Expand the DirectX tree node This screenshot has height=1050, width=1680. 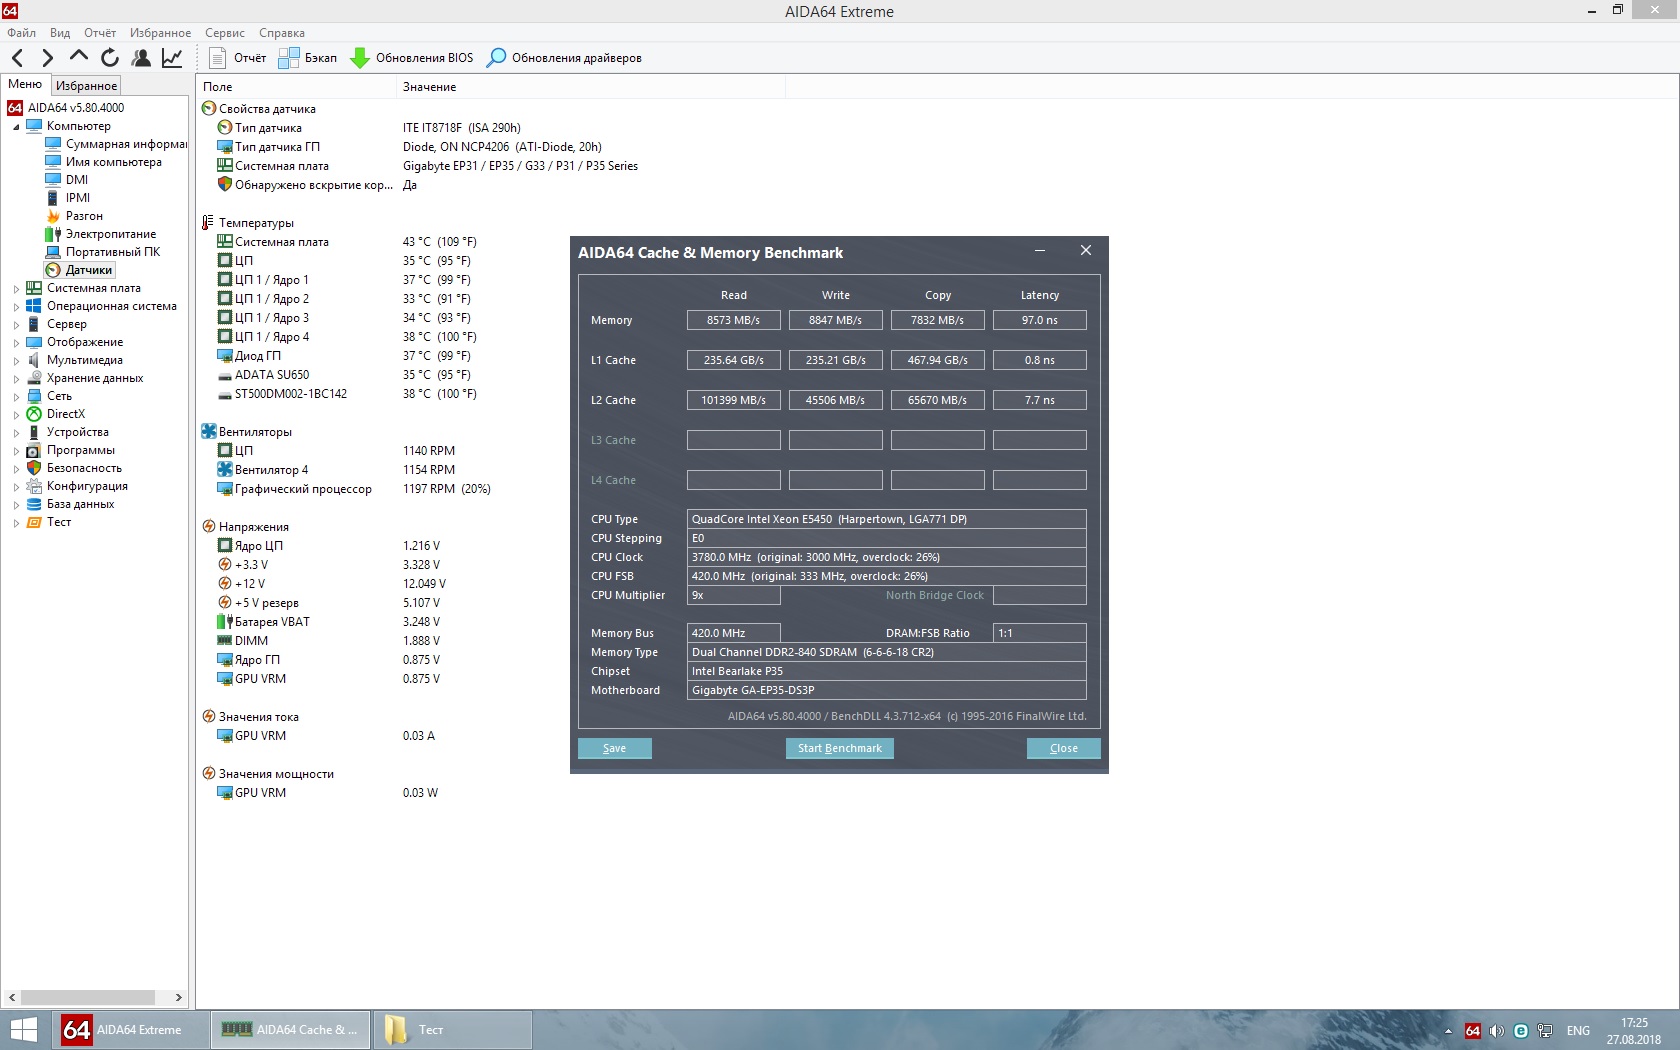click(x=16, y=415)
